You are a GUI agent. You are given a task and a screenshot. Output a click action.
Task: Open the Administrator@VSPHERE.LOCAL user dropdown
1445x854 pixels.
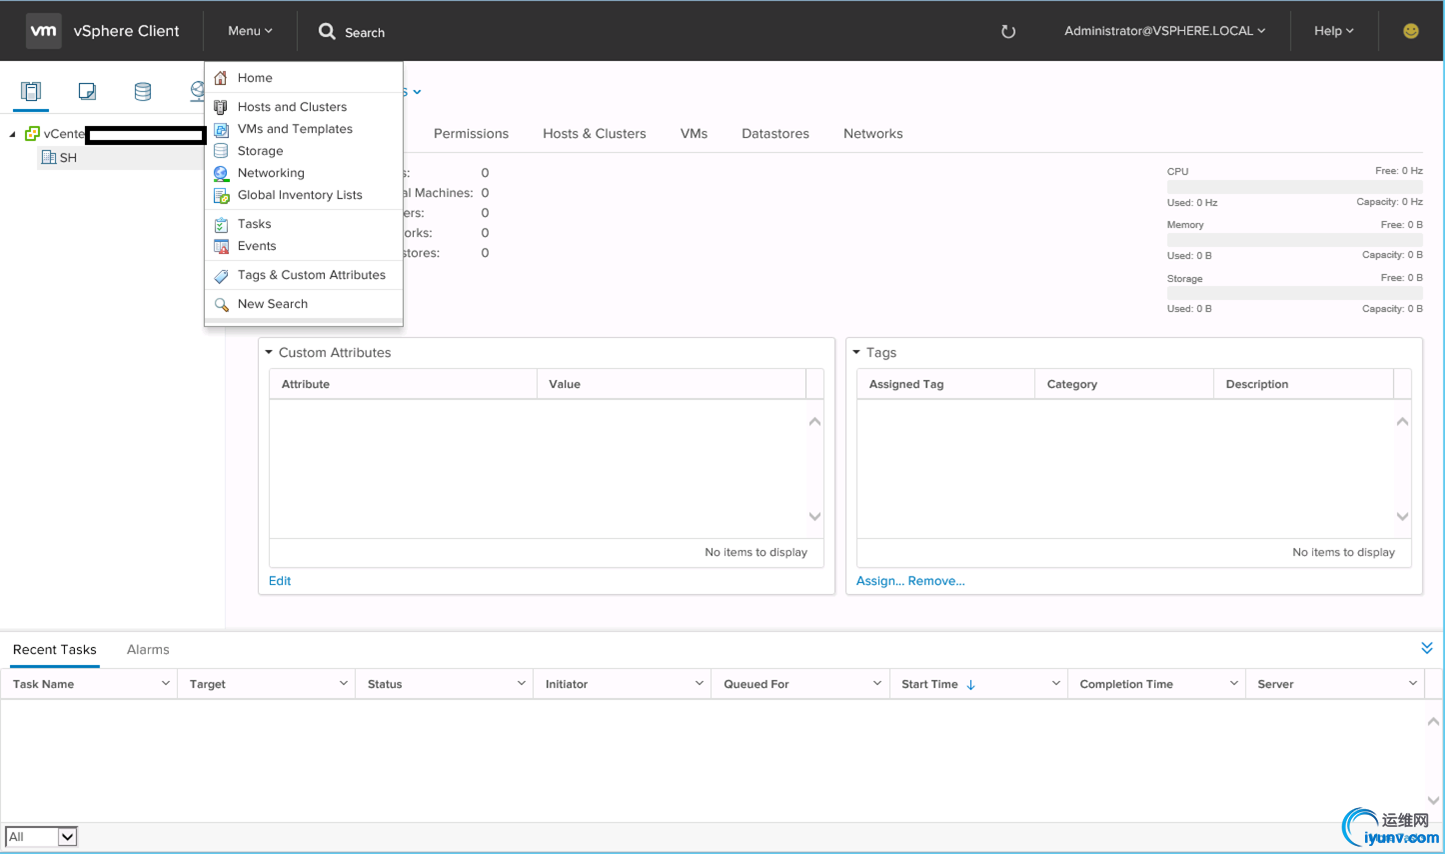click(x=1164, y=31)
